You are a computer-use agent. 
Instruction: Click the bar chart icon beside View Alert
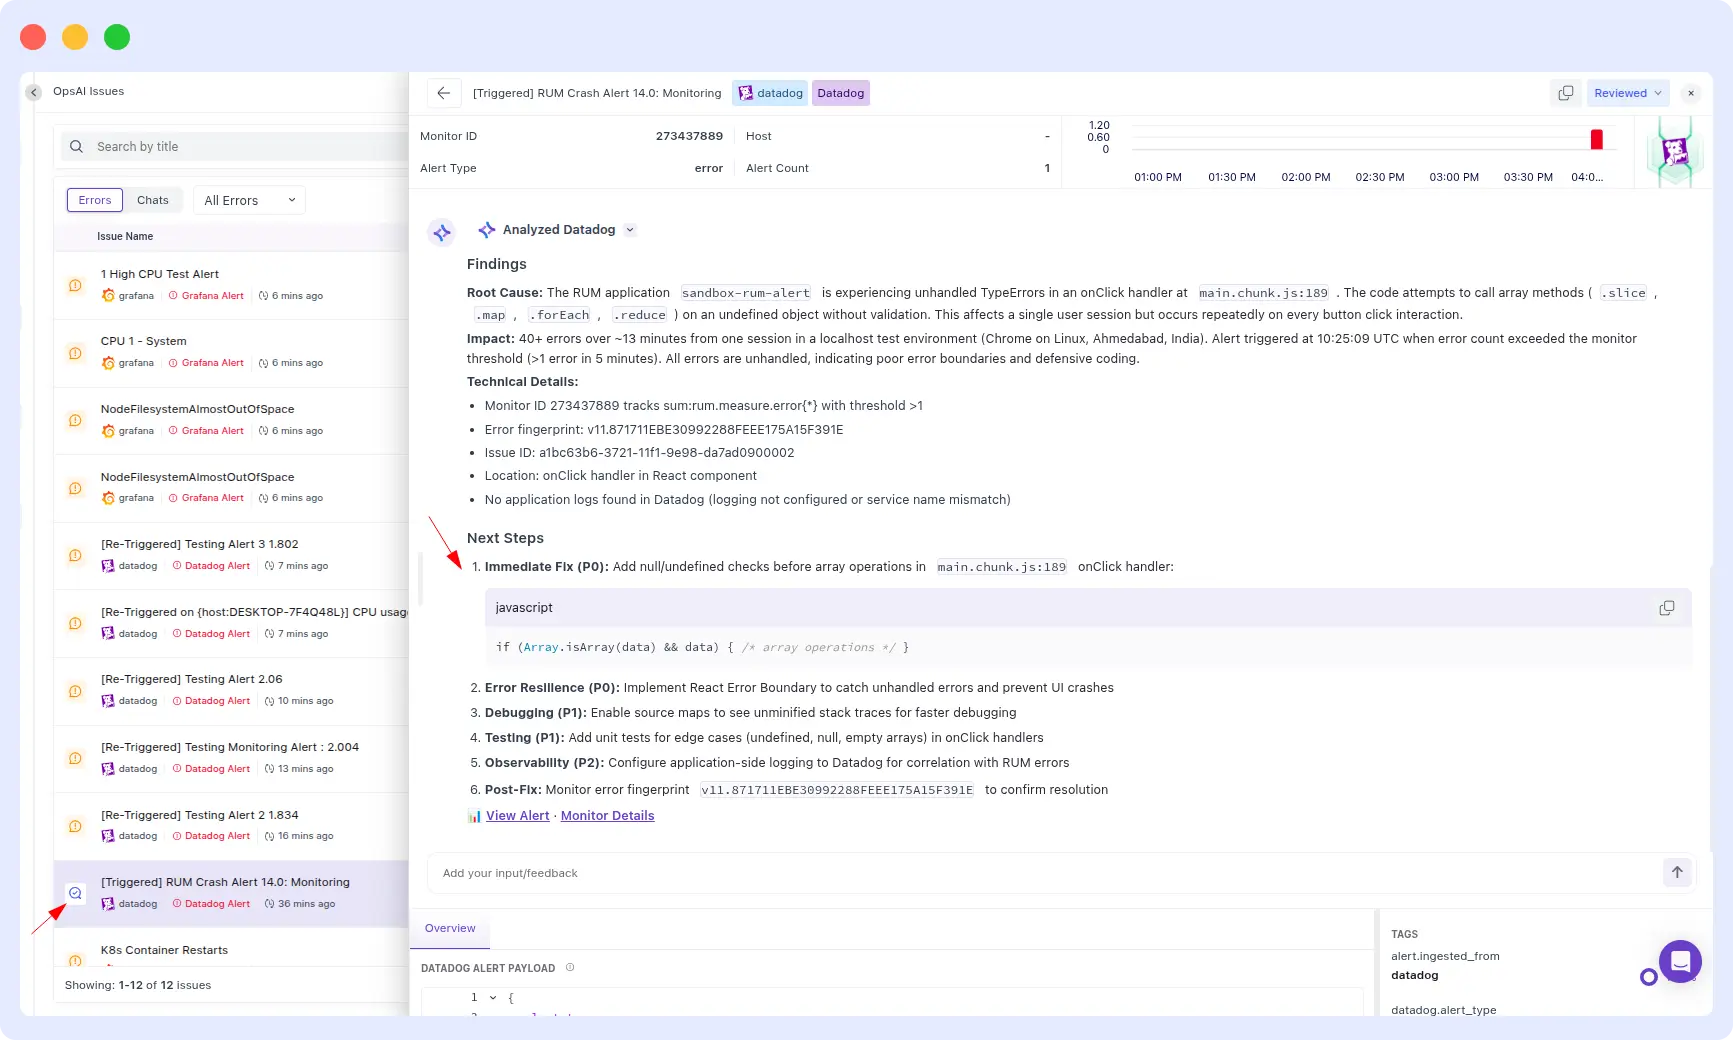pos(474,816)
